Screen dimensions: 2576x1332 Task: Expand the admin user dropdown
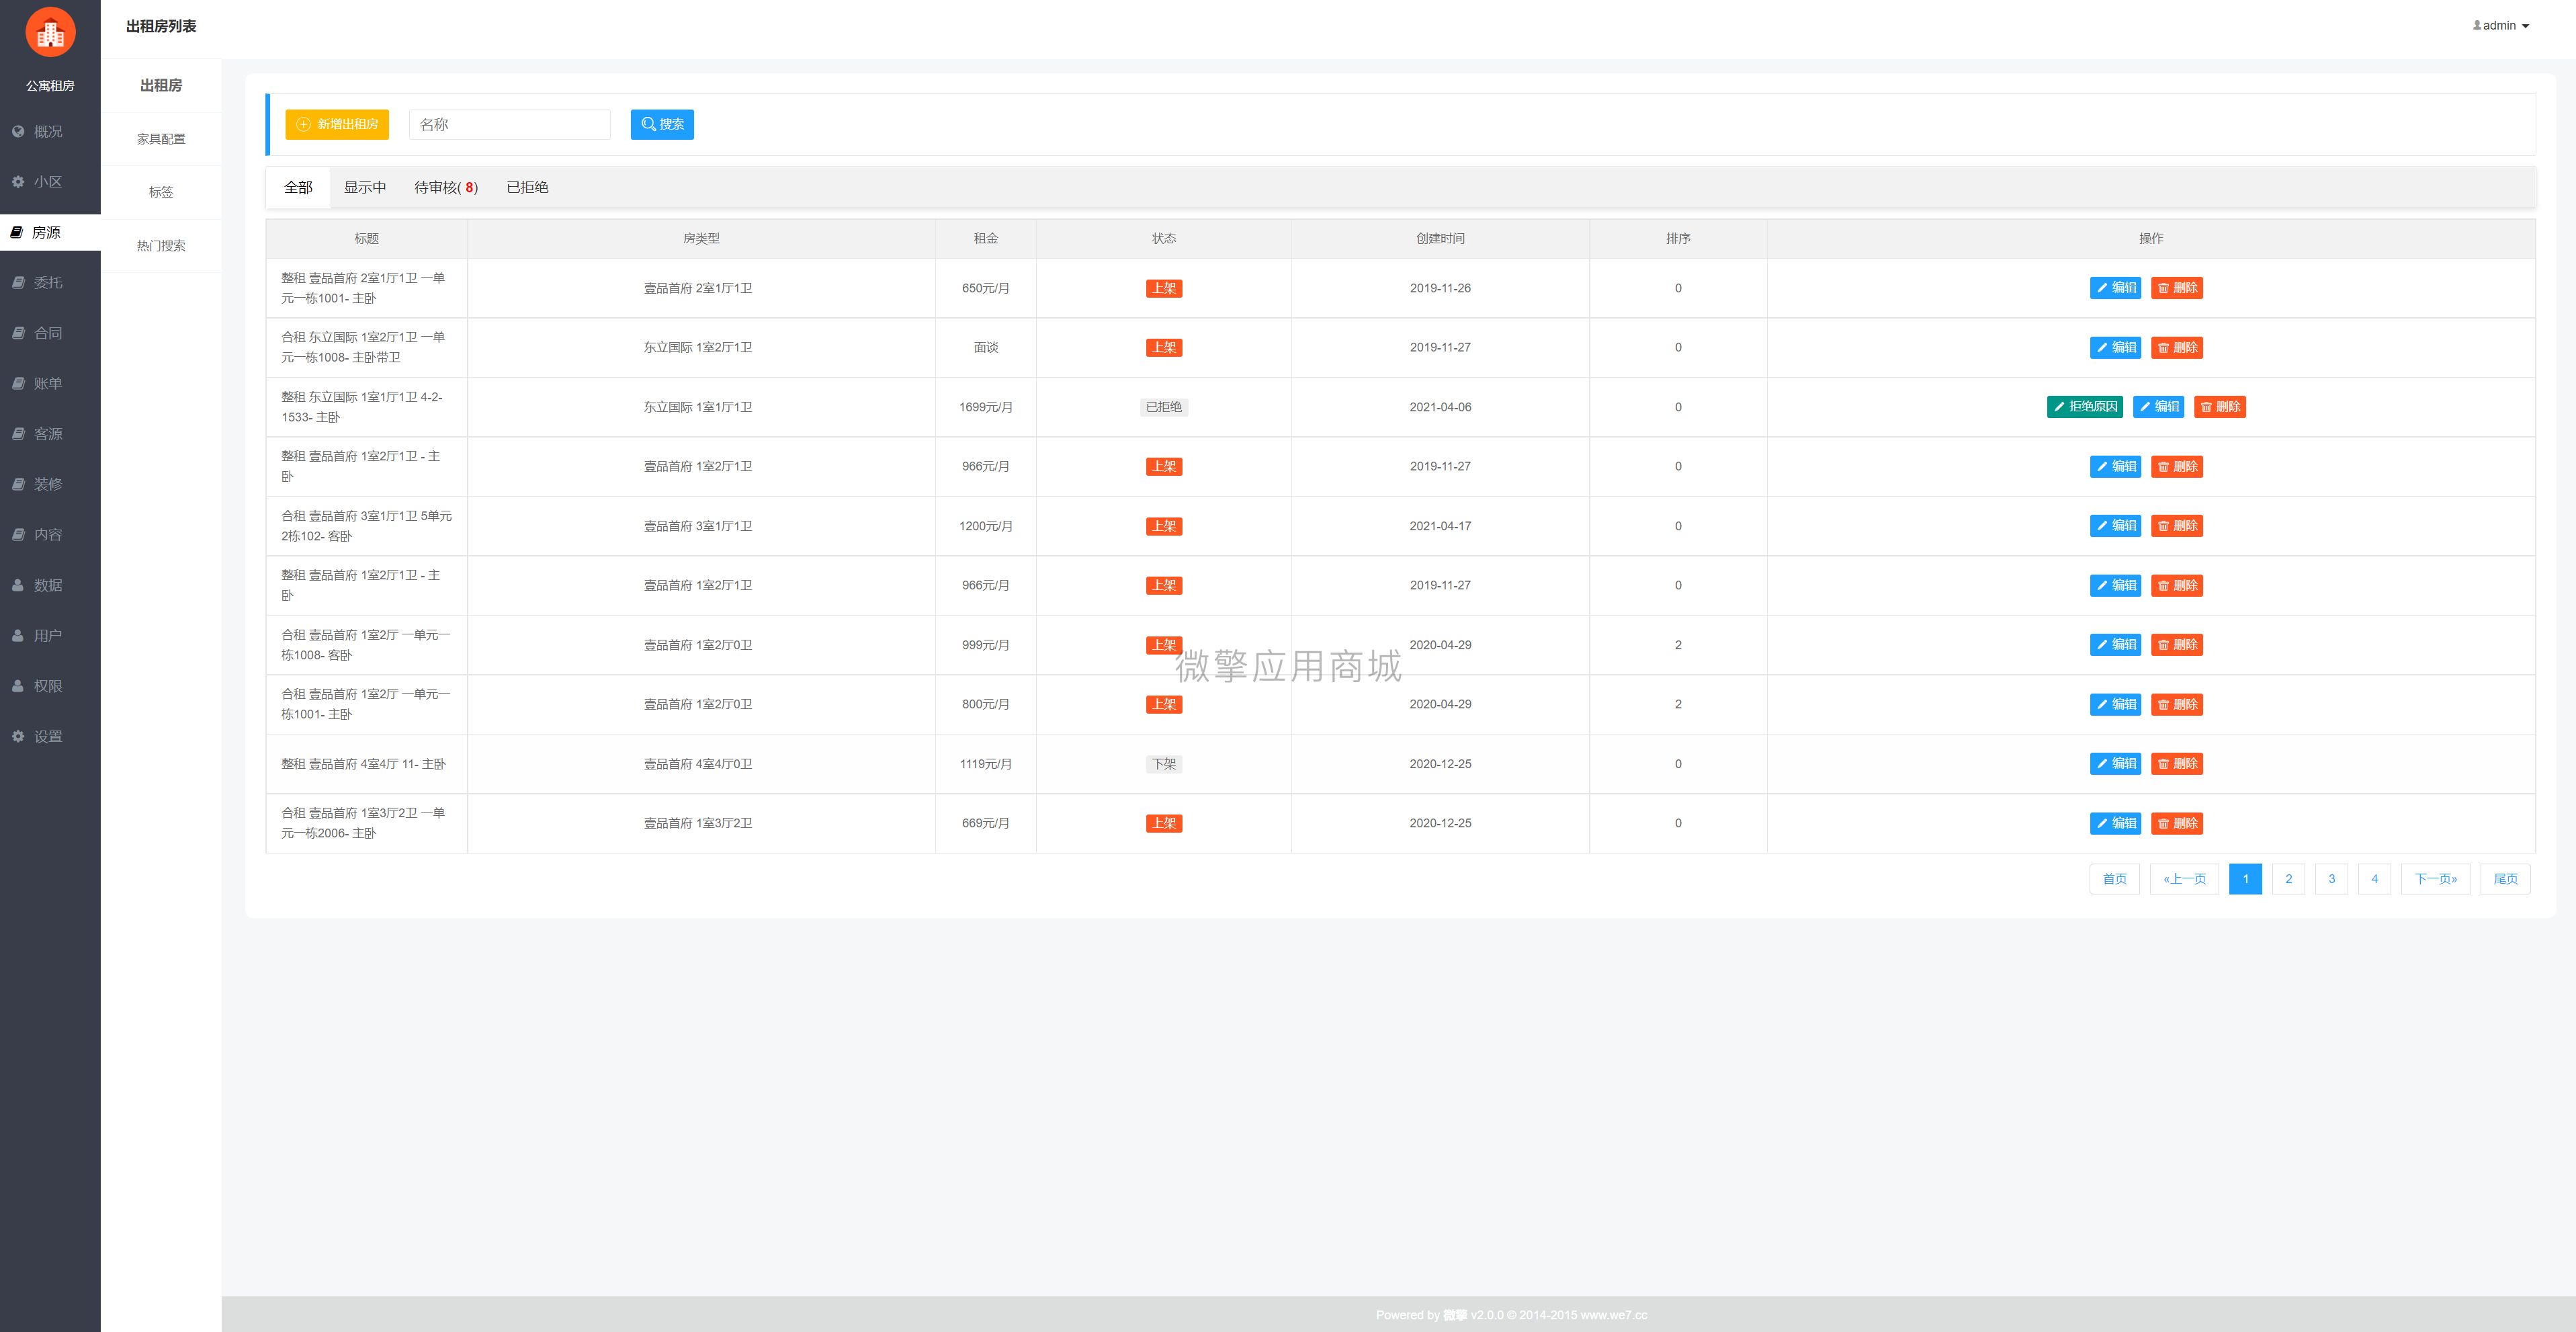(x=2501, y=26)
